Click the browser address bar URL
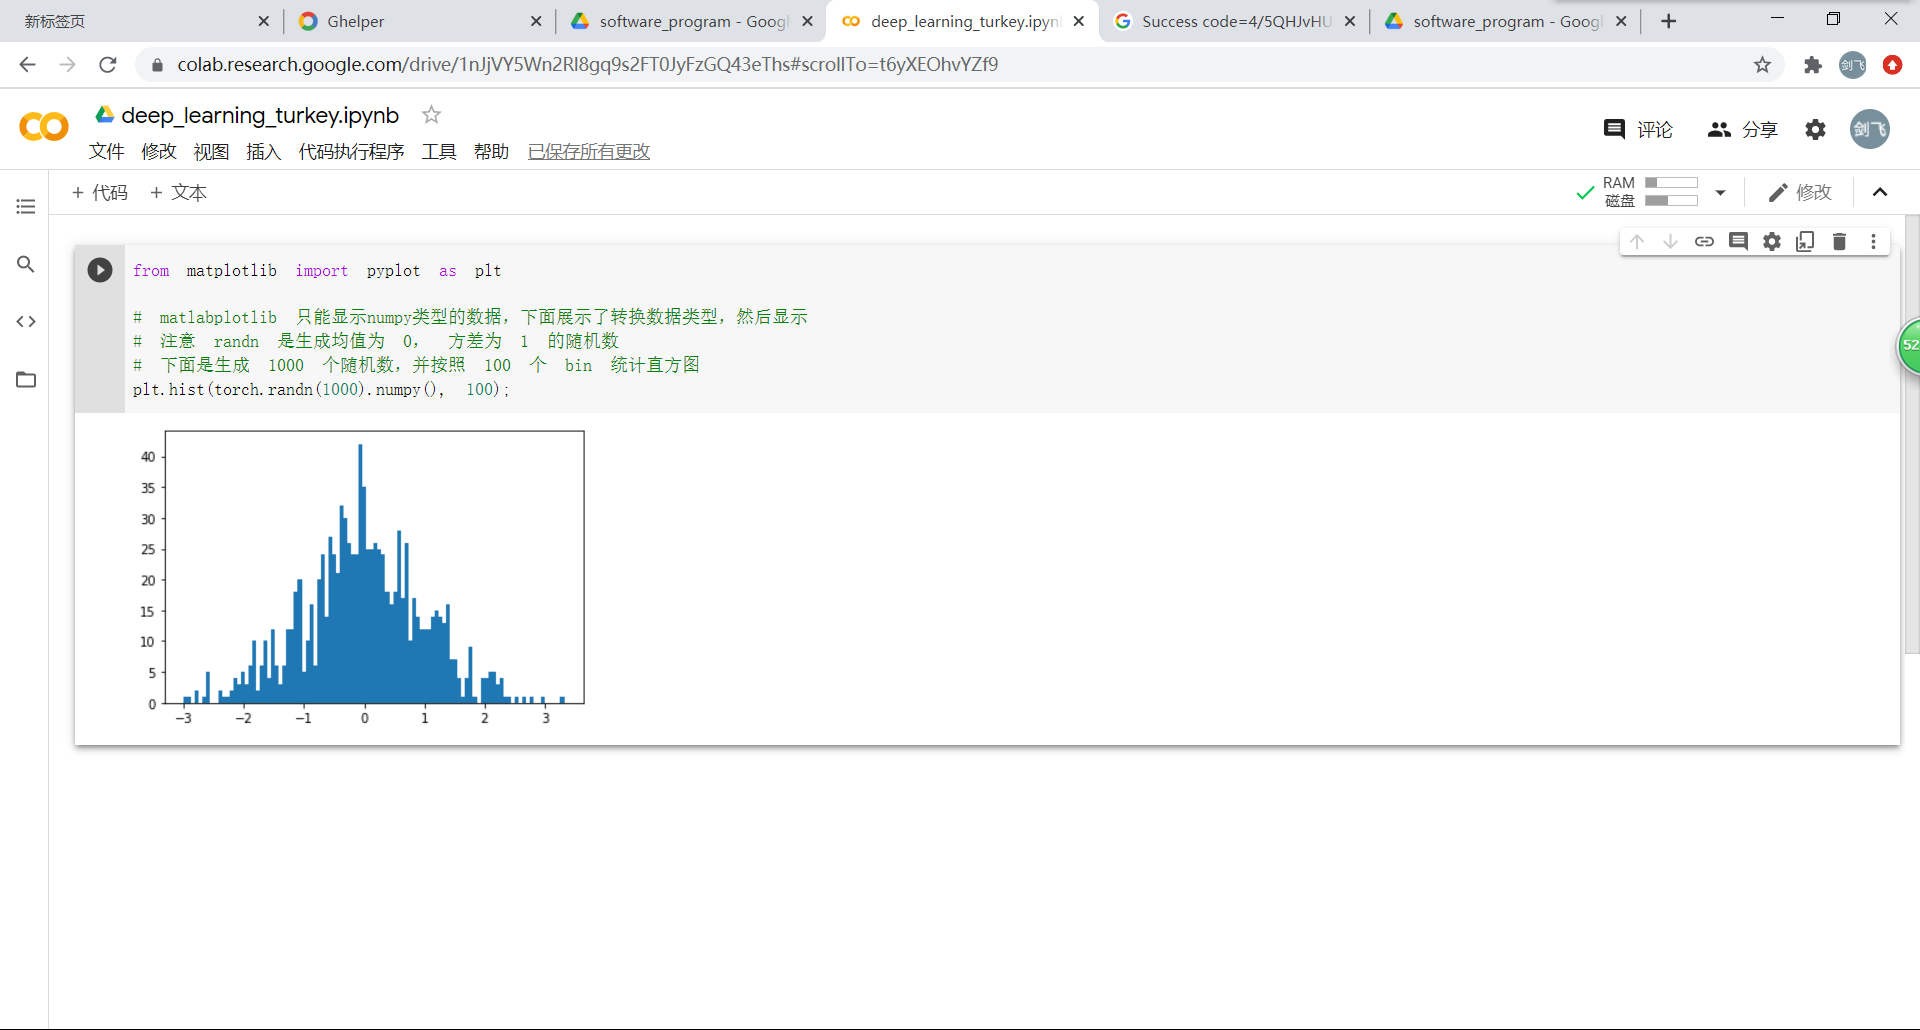The width and height of the screenshot is (1920, 1030). click(587, 65)
